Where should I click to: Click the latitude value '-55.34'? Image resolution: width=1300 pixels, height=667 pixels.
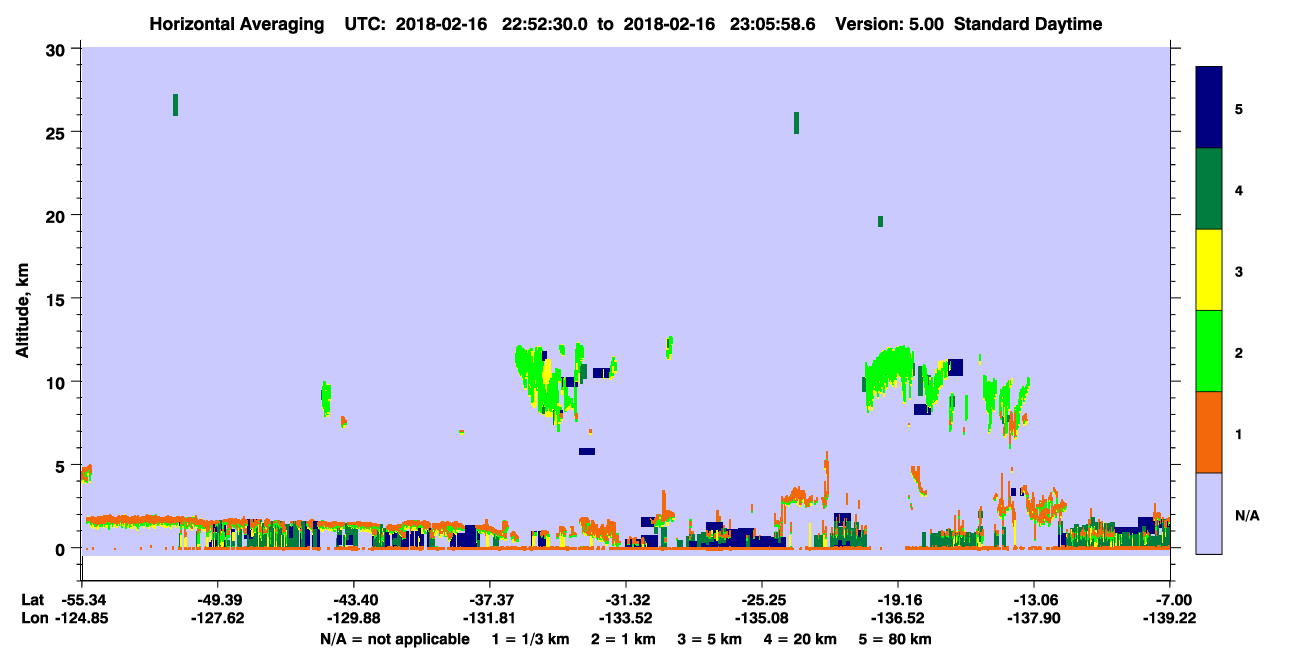point(81,600)
